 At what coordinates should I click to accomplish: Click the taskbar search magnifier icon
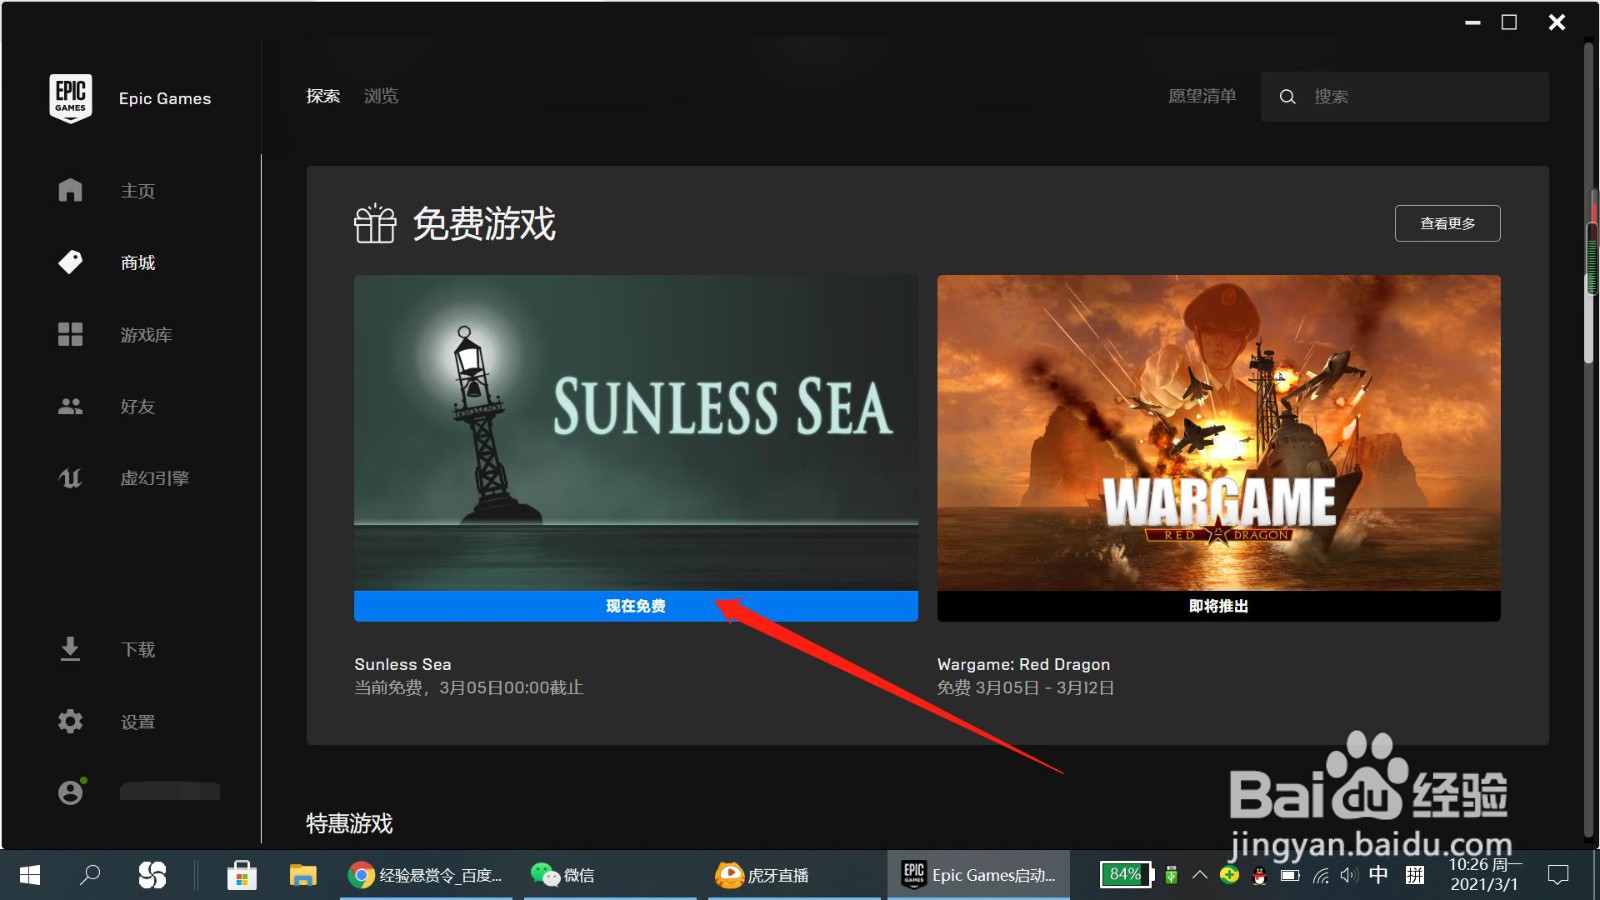click(90, 875)
